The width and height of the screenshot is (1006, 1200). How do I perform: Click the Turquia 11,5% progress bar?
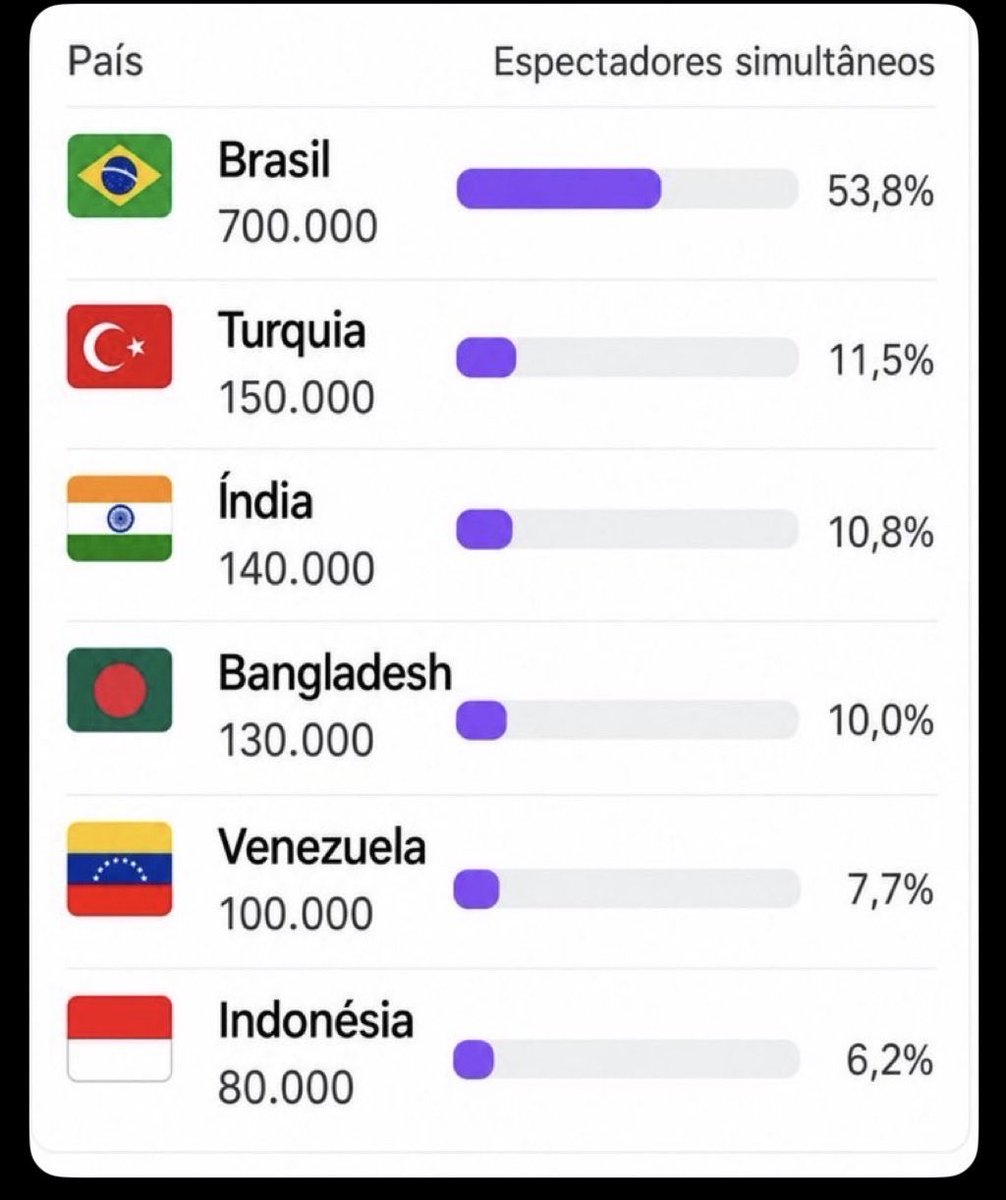click(627, 358)
